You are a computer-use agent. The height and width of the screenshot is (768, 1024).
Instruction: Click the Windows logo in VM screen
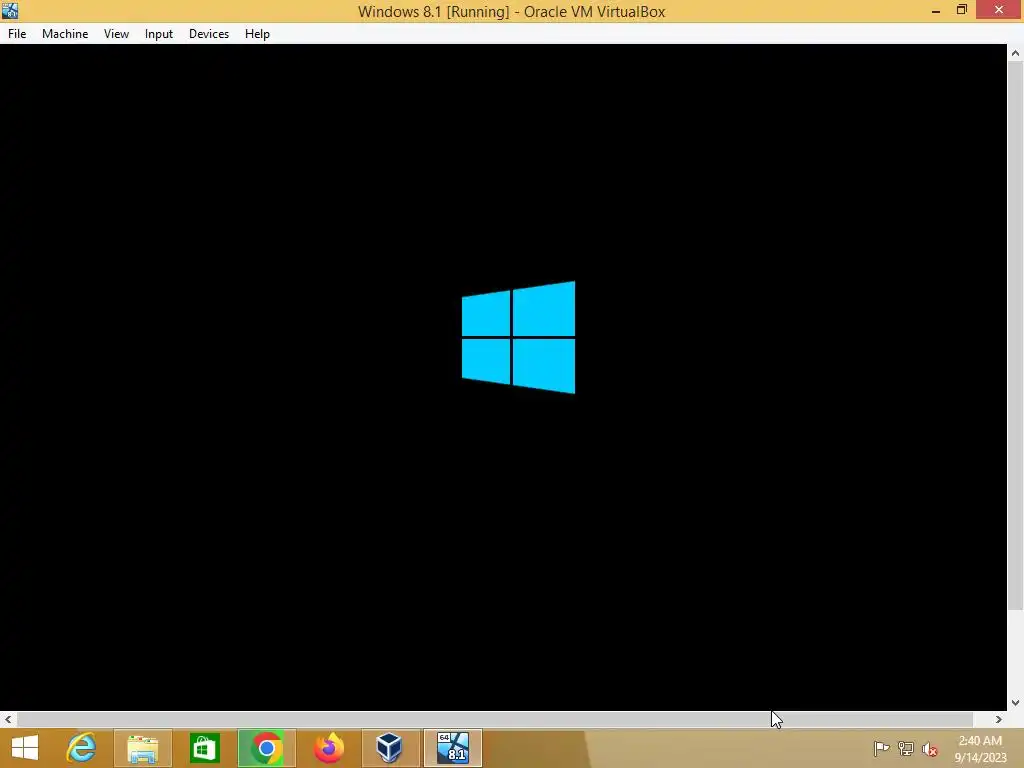[519, 338]
